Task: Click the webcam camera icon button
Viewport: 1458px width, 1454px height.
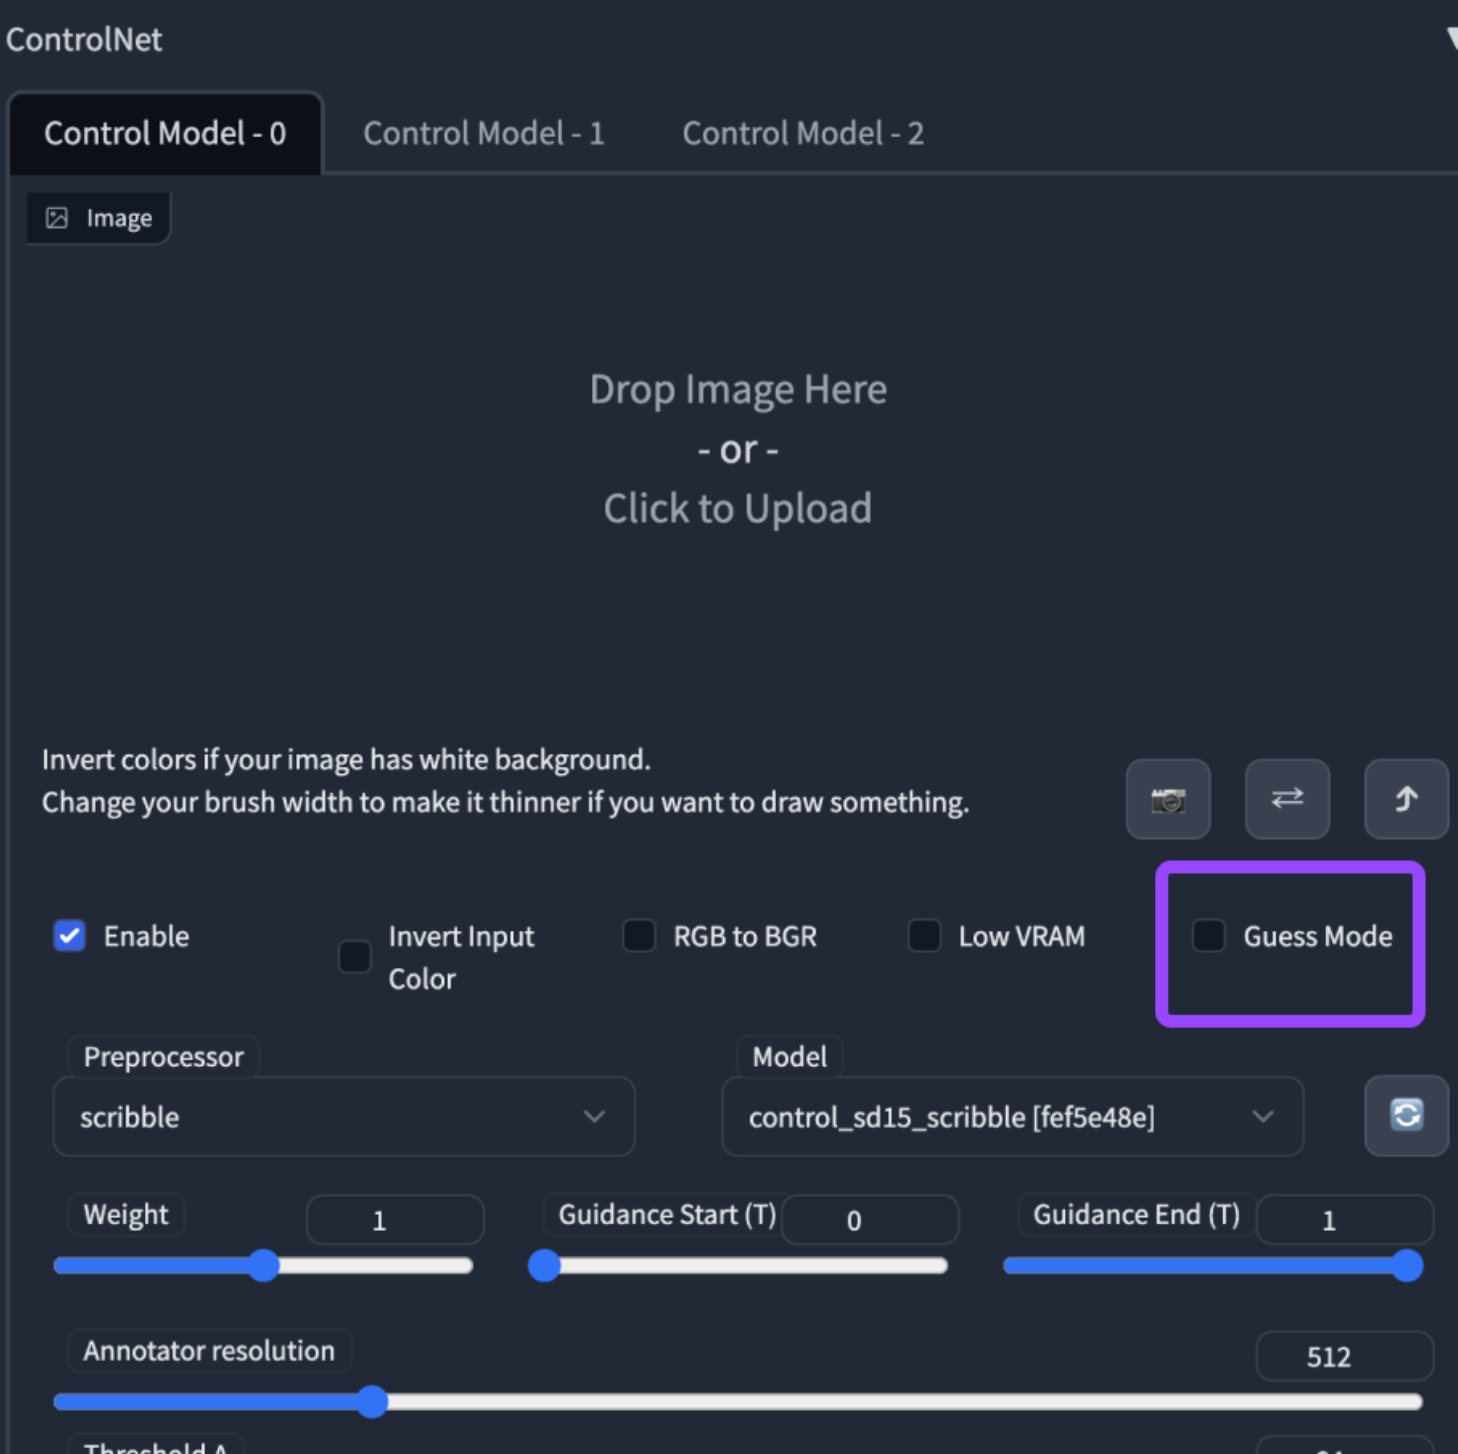Action: (x=1167, y=799)
